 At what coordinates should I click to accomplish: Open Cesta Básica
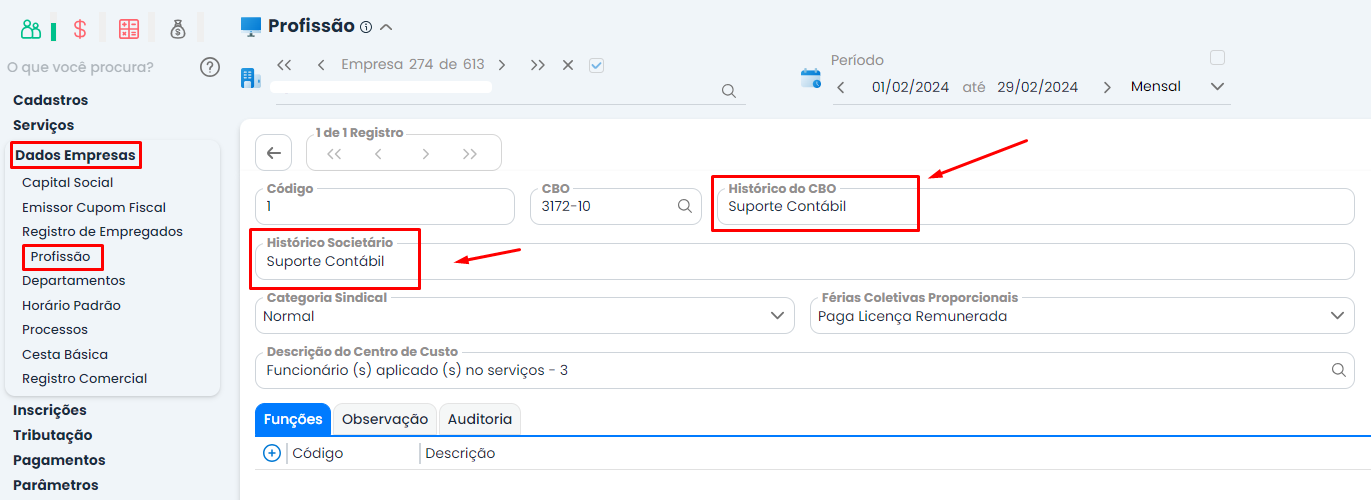65,354
